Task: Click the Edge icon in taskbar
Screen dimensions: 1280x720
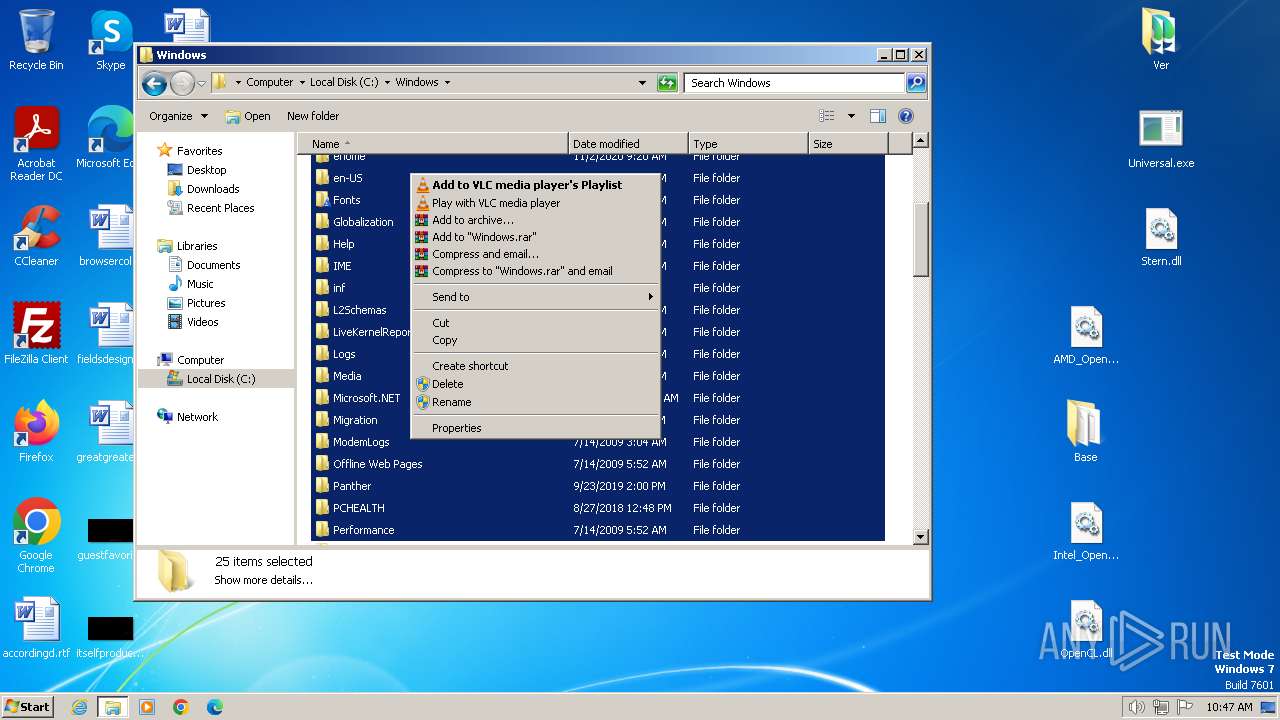Action: (x=214, y=707)
